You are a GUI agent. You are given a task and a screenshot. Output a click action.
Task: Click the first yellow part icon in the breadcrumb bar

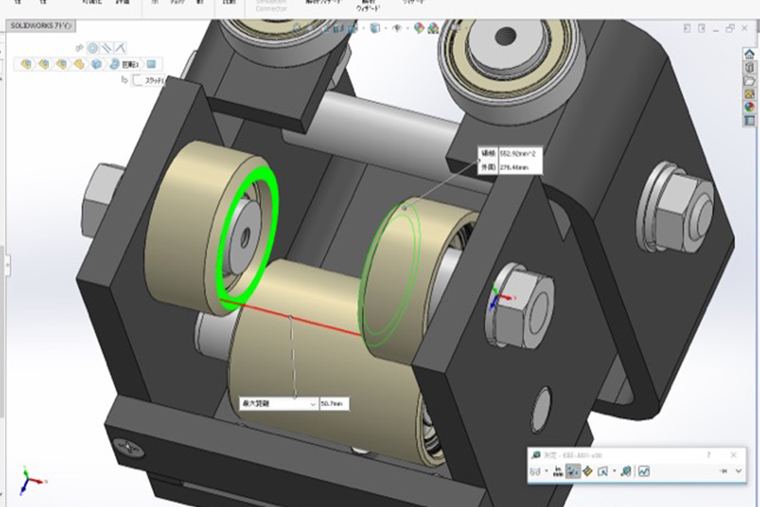pyautogui.click(x=26, y=64)
